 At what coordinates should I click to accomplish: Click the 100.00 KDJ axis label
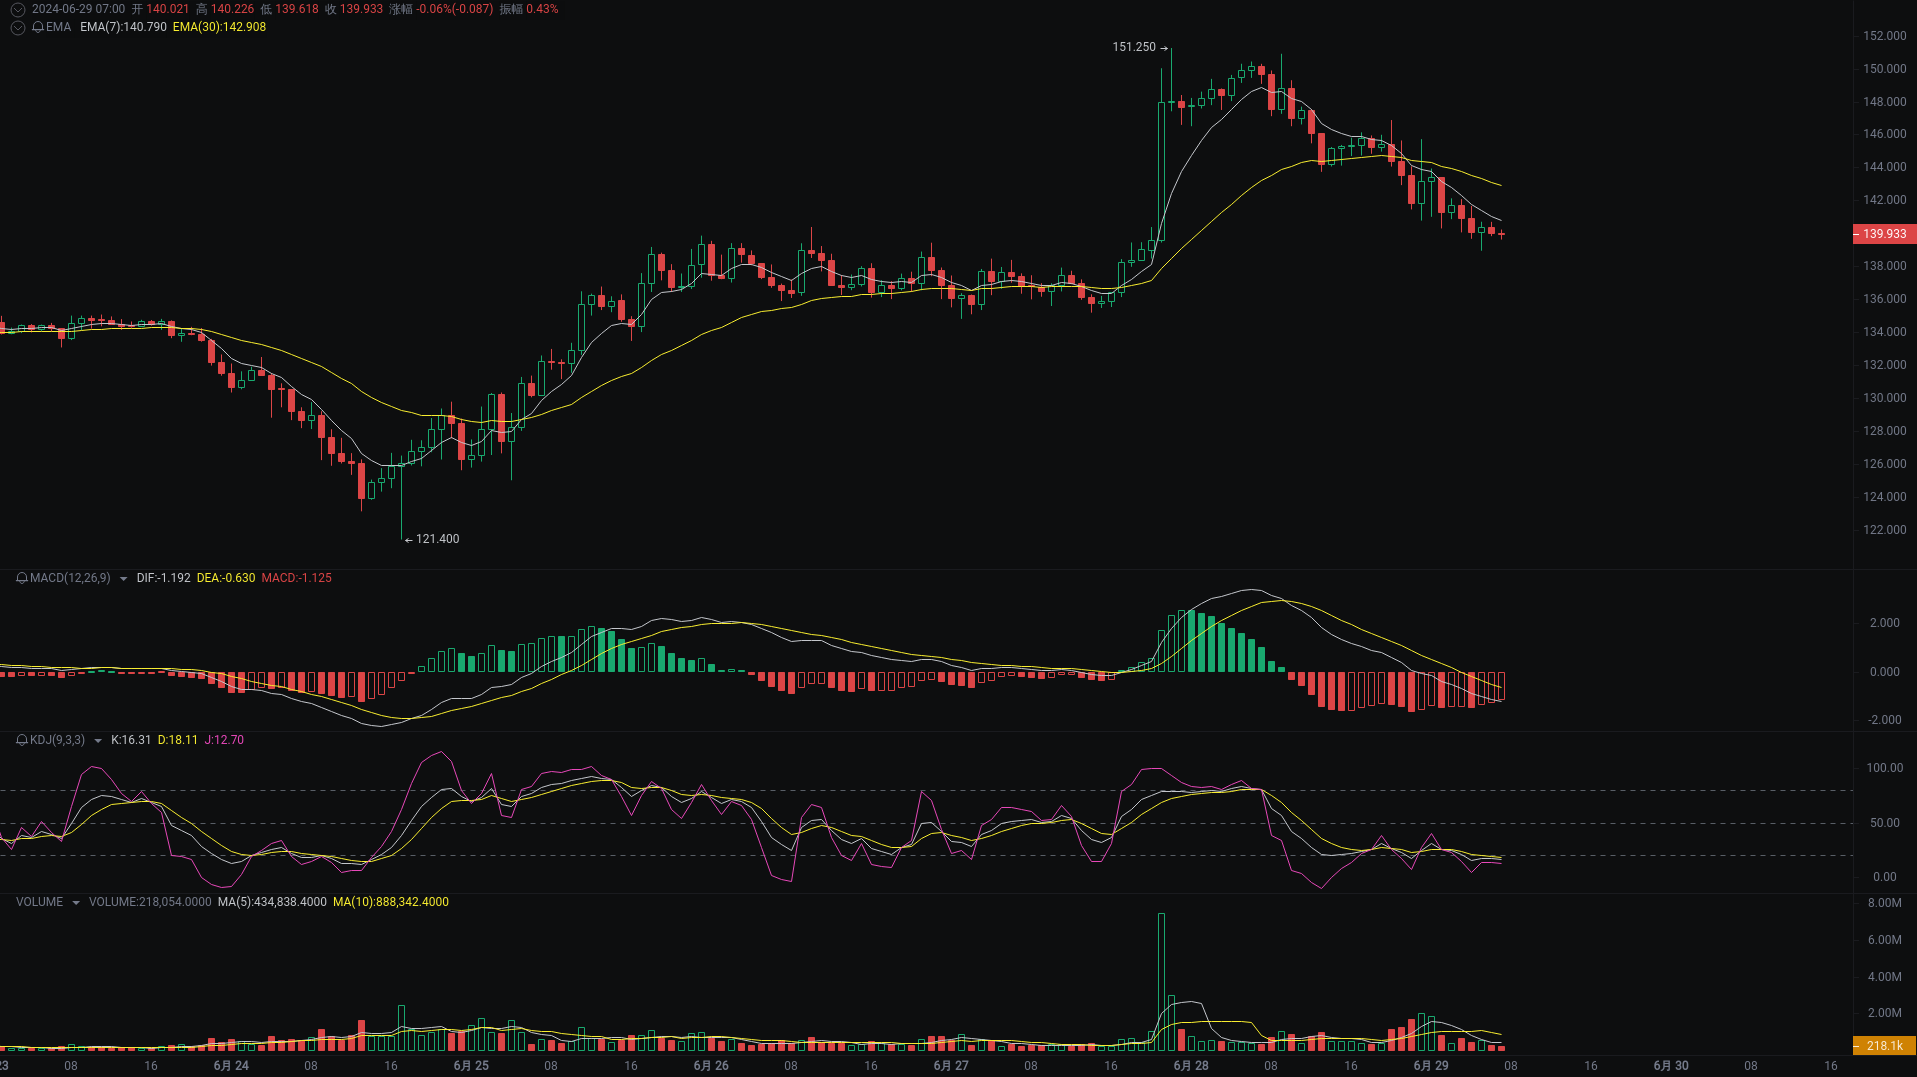(1884, 768)
